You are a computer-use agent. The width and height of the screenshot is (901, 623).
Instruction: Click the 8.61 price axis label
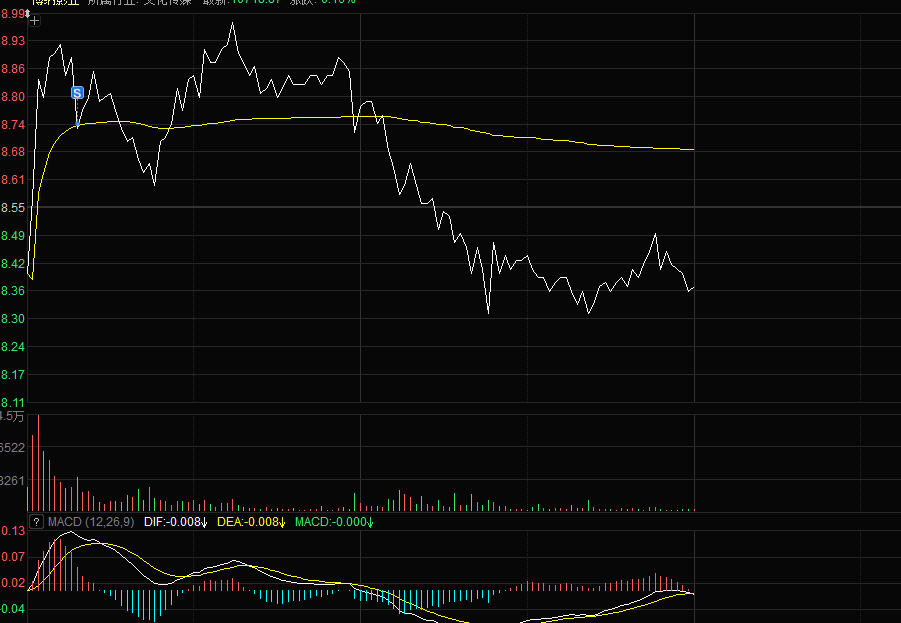(x=13, y=180)
